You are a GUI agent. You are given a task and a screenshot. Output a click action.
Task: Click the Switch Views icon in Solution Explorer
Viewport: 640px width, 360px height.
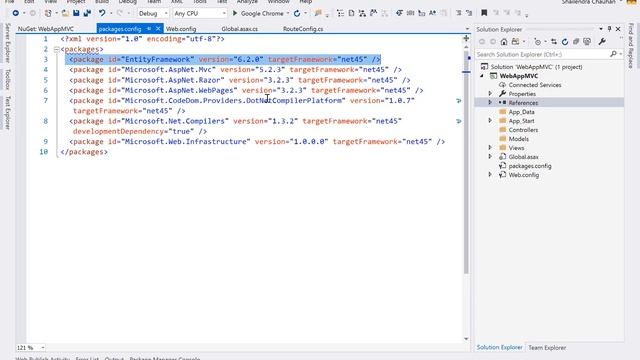click(516, 42)
